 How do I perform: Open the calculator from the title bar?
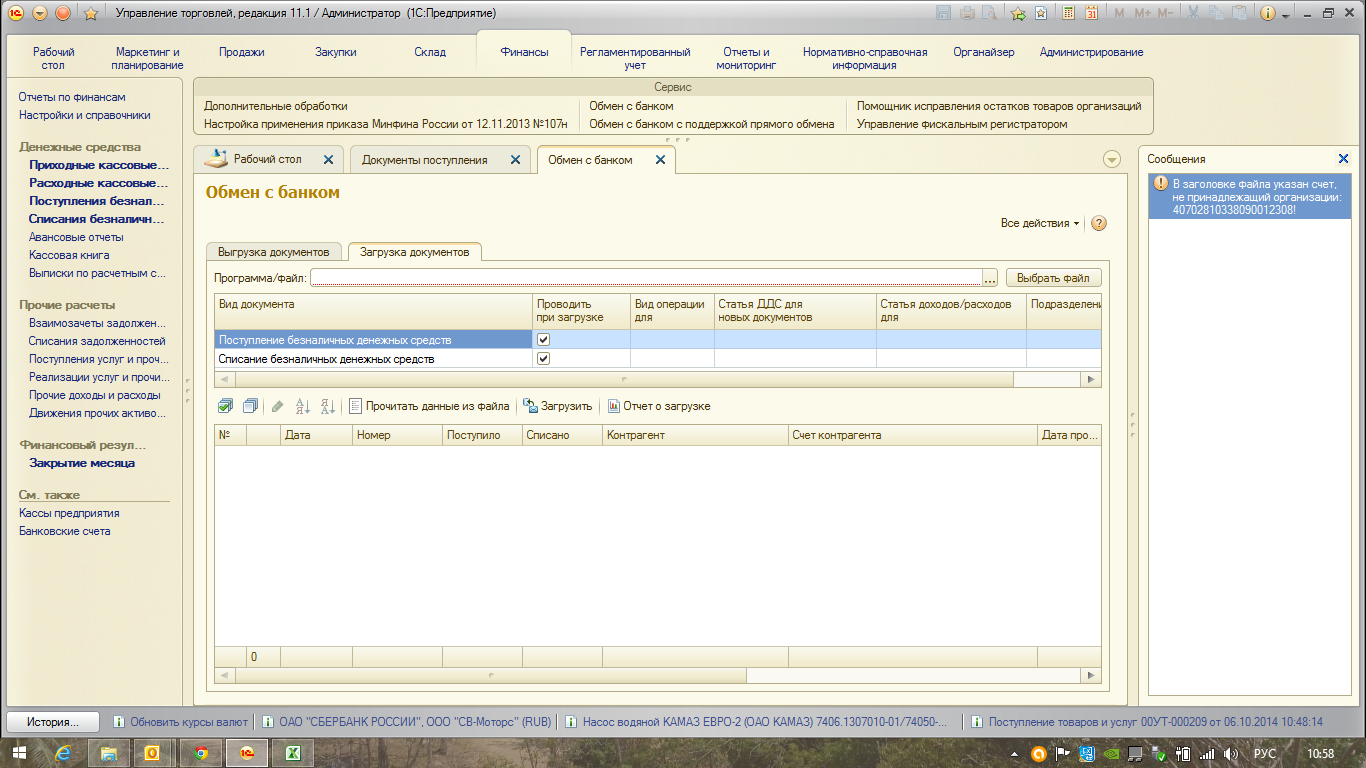tap(1068, 13)
